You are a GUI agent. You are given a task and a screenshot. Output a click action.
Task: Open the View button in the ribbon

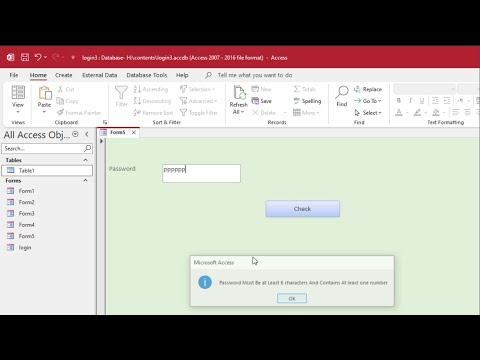pyautogui.click(x=18, y=99)
